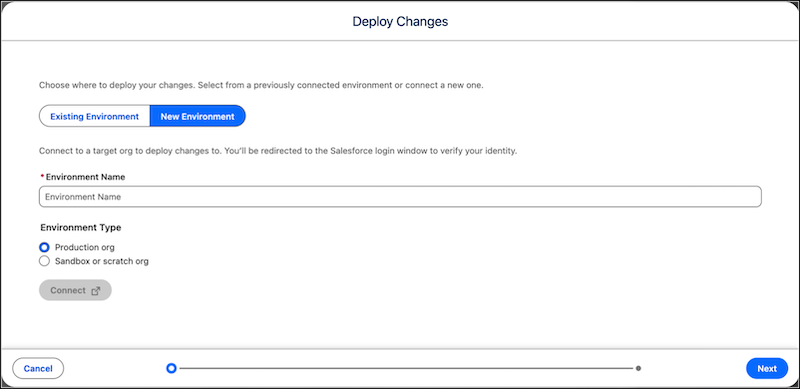Proceed with the Next button
The image size is (800, 389).
767,369
